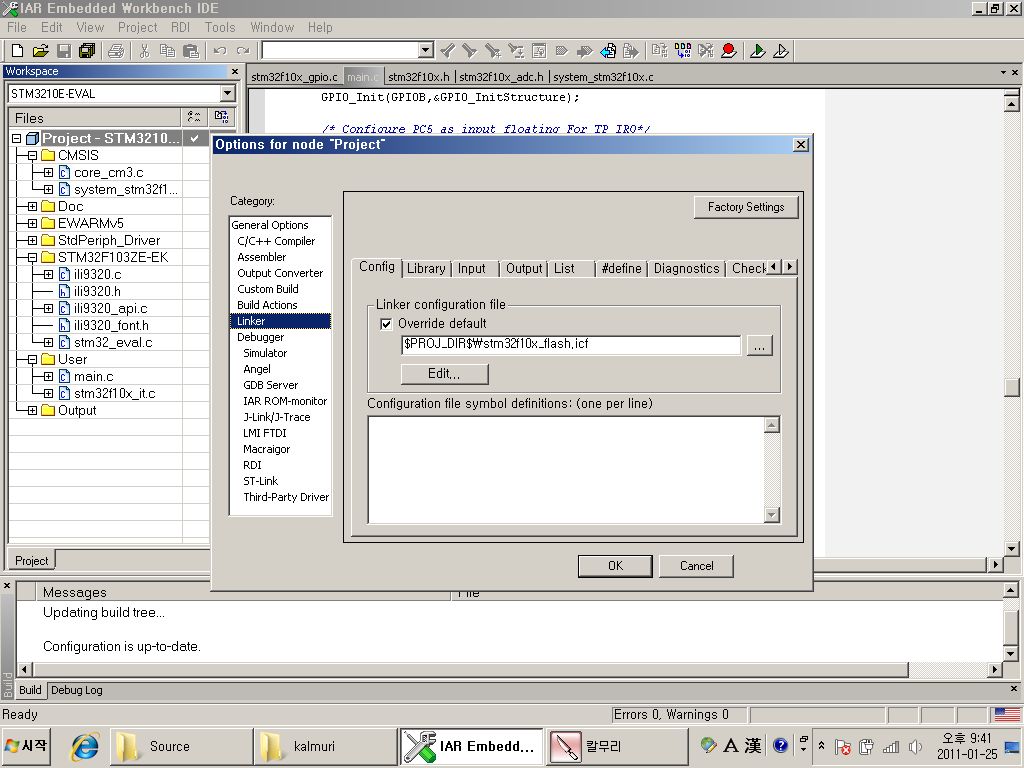Click the Find Previous toolbar icon
This screenshot has width=1024, height=768.
pyautogui.click(x=447, y=50)
